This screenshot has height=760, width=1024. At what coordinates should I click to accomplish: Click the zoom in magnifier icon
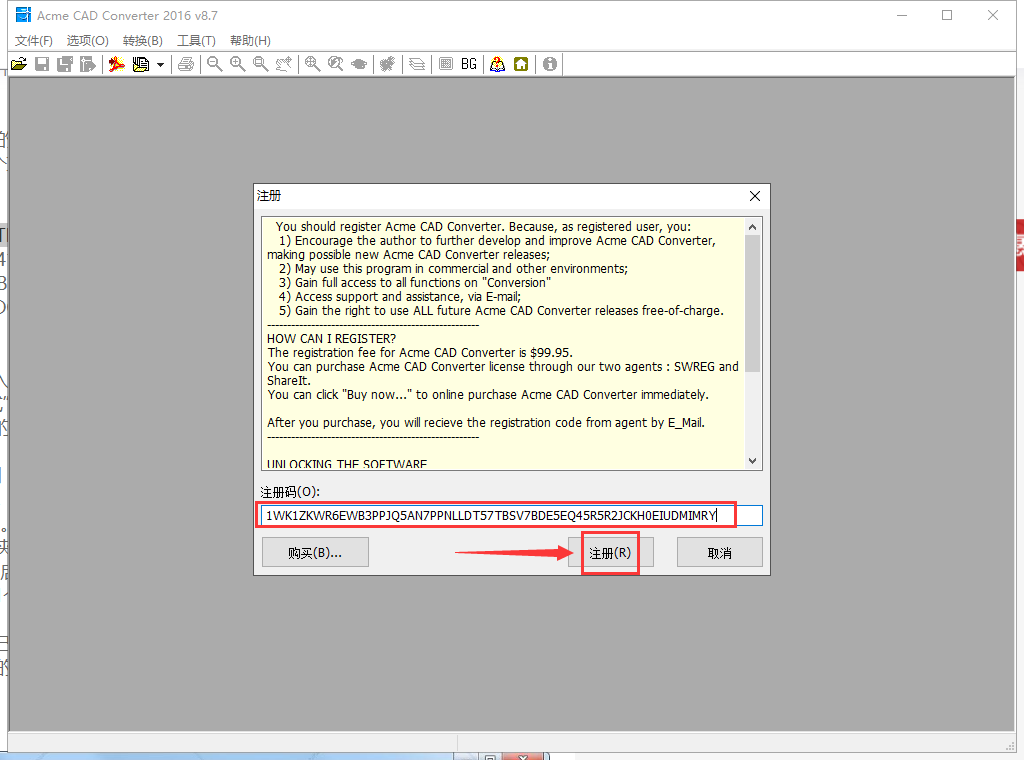(237, 64)
